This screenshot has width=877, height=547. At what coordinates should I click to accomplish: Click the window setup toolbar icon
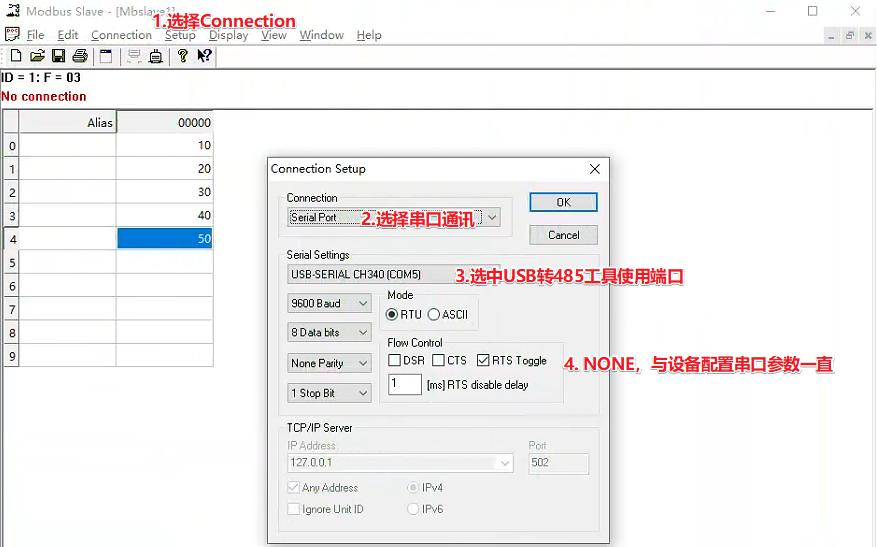coord(106,56)
